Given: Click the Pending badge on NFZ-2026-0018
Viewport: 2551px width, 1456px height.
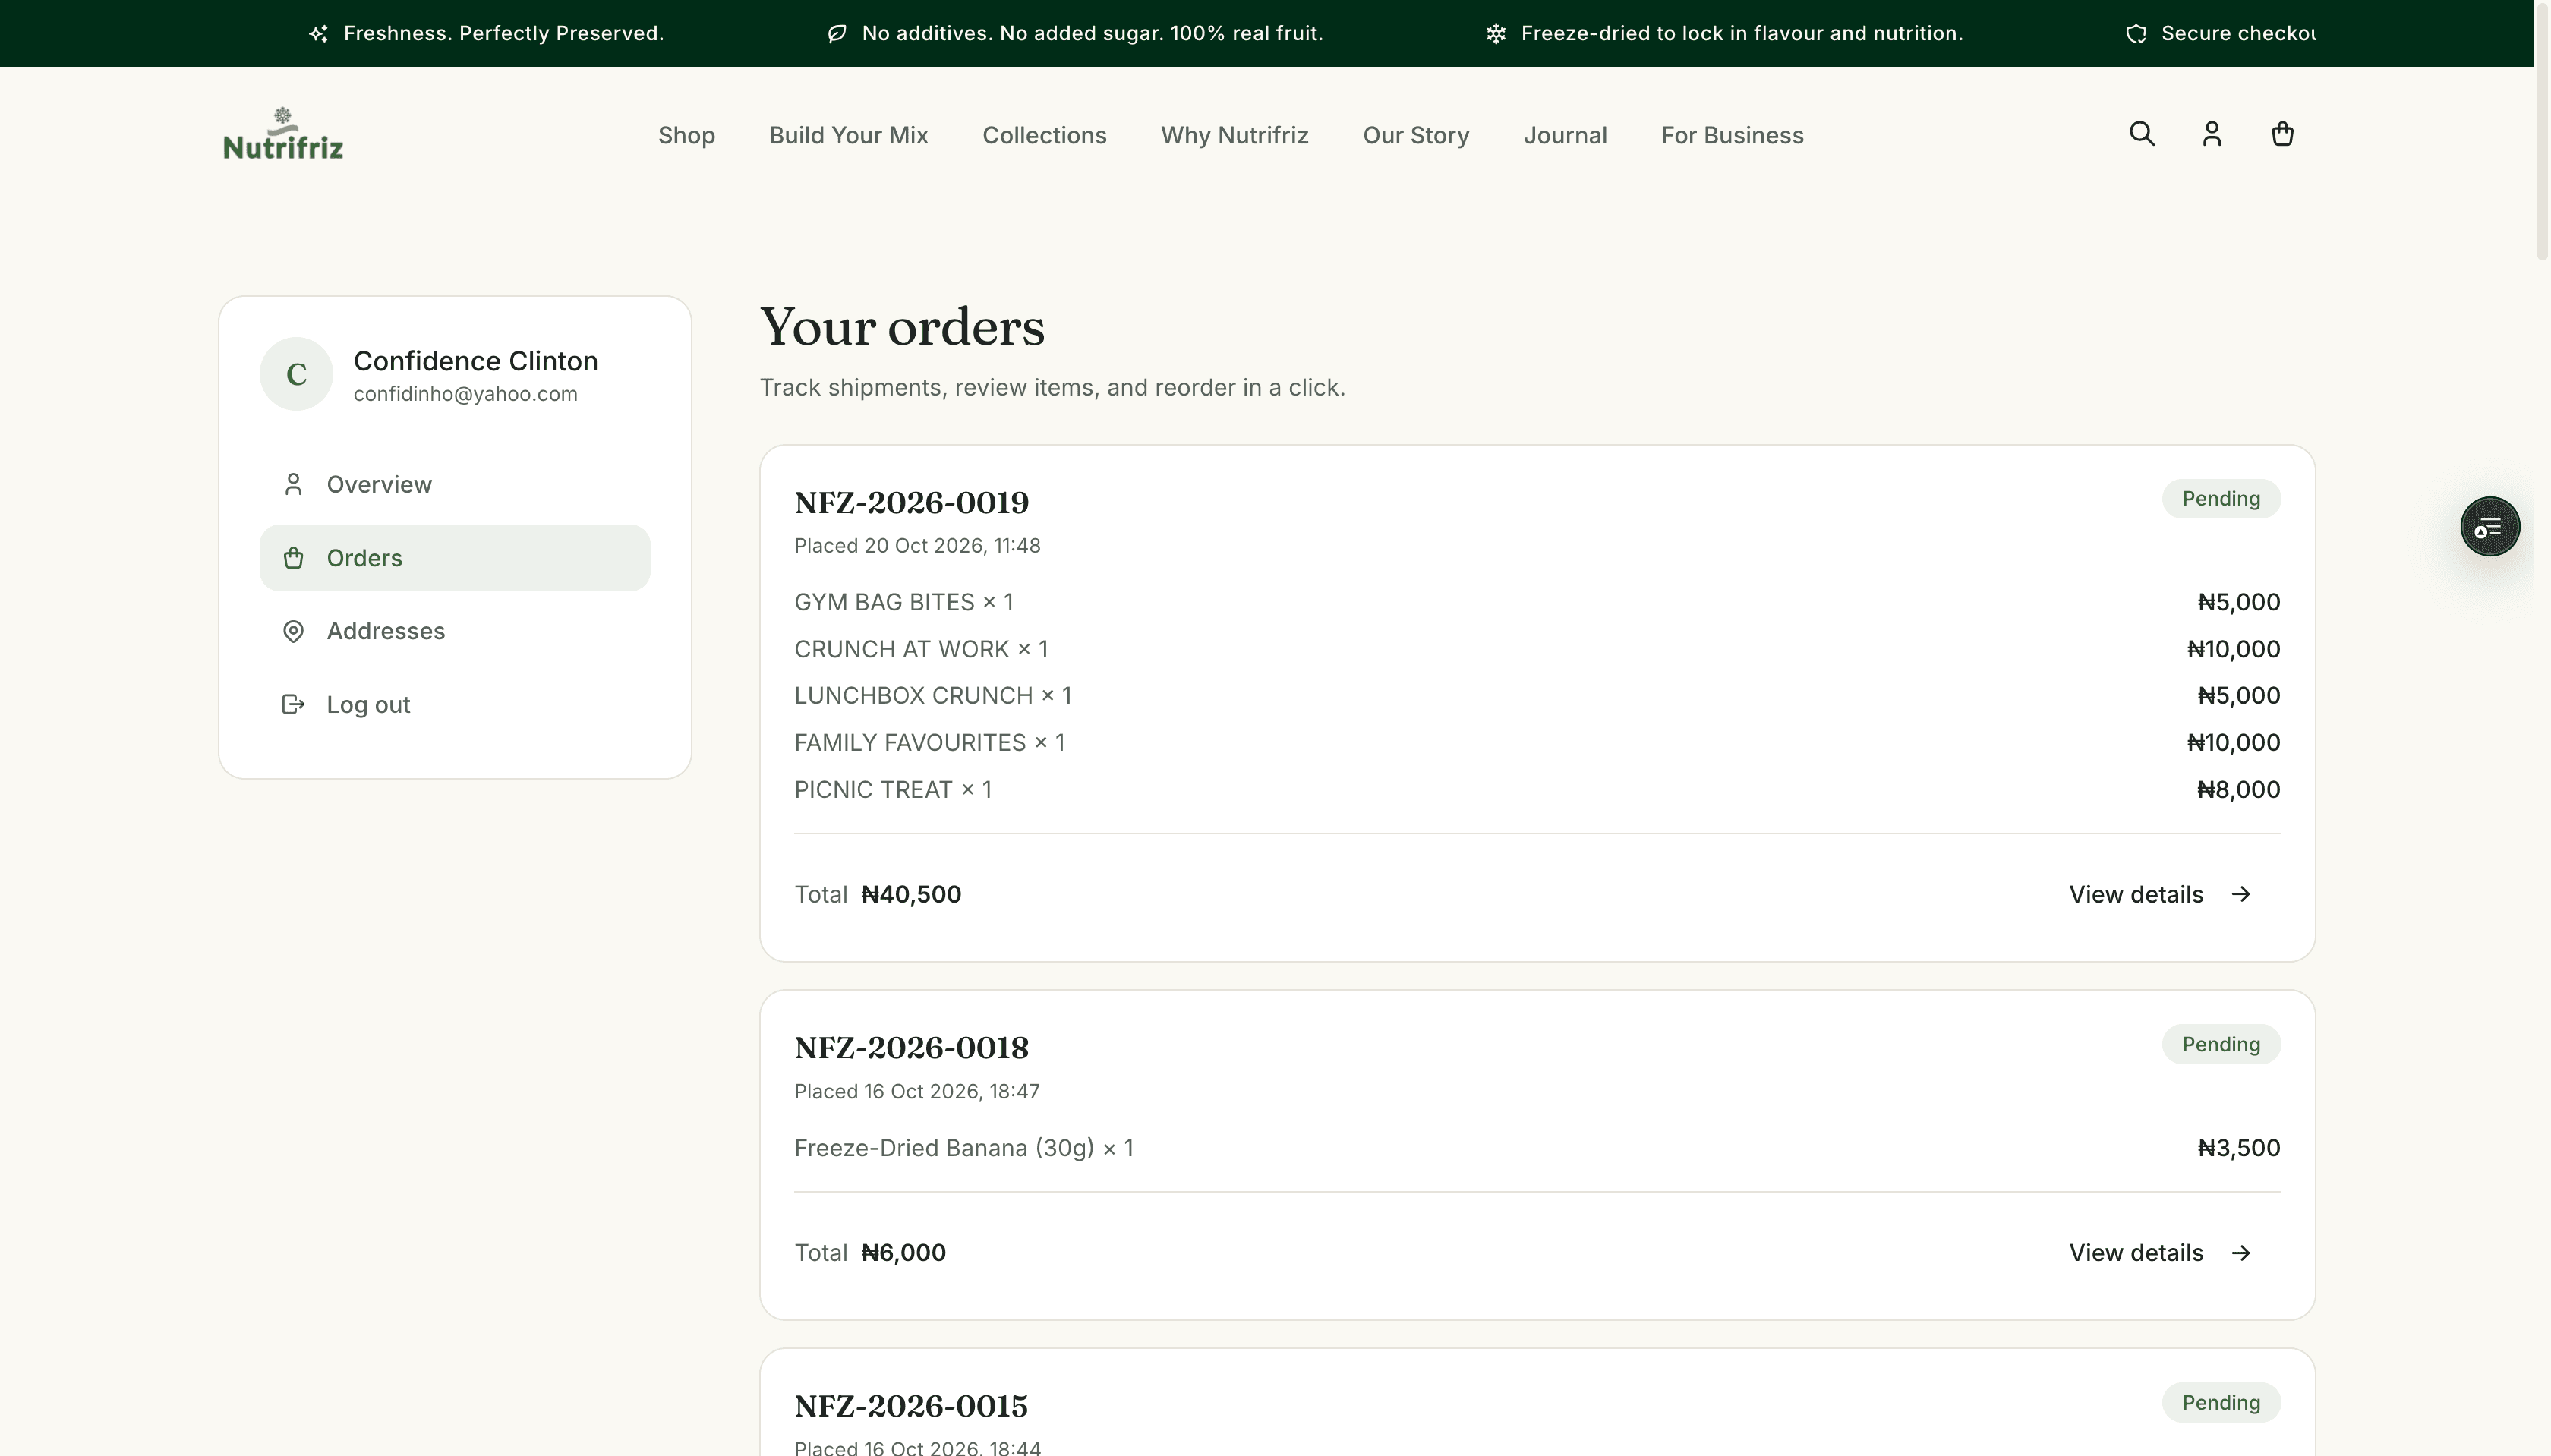Looking at the screenshot, I should click(2221, 1044).
